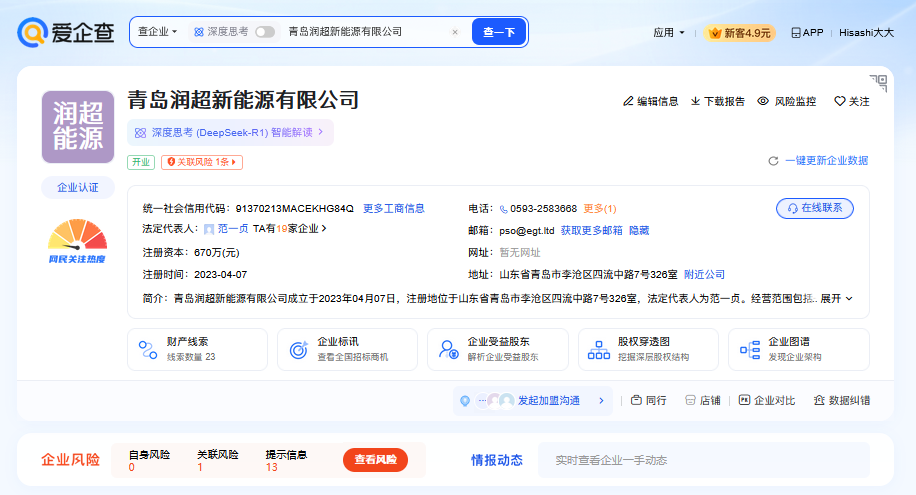916x495 pixels.
Task: Click the 编辑信息 pencil icon
Action: [628, 101]
